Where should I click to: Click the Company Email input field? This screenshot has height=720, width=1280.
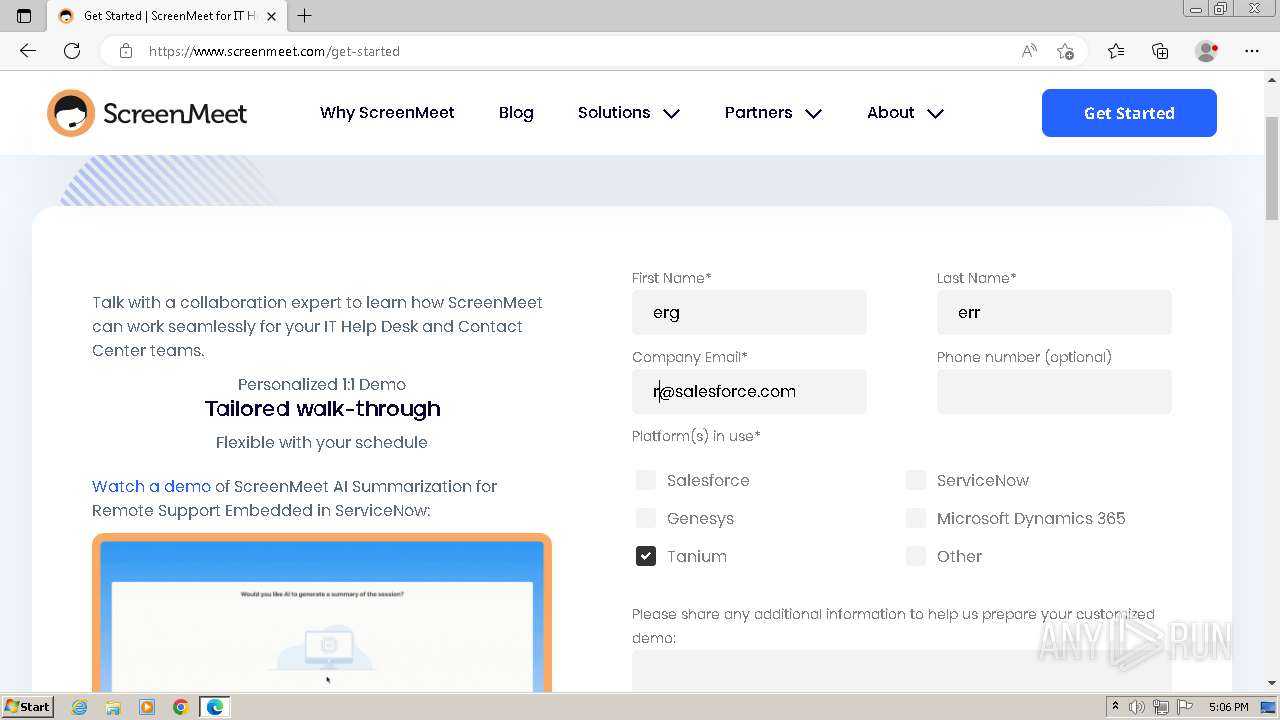pos(749,391)
